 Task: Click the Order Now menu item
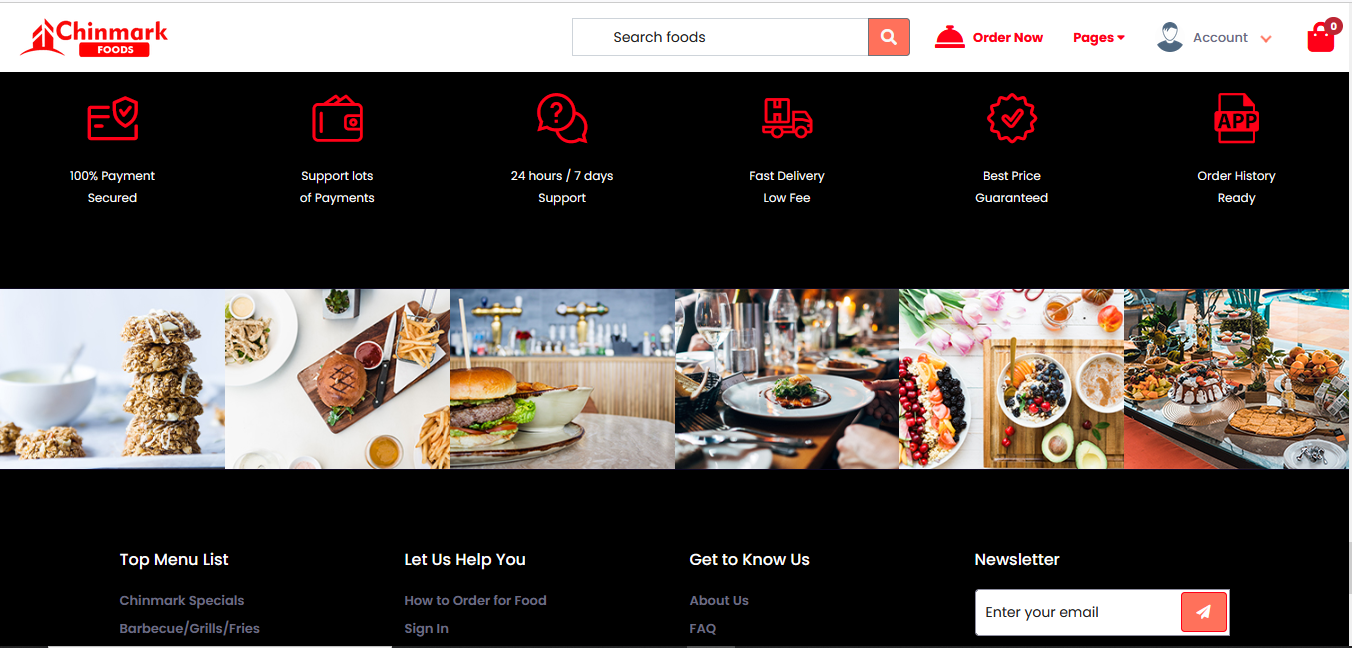989,37
